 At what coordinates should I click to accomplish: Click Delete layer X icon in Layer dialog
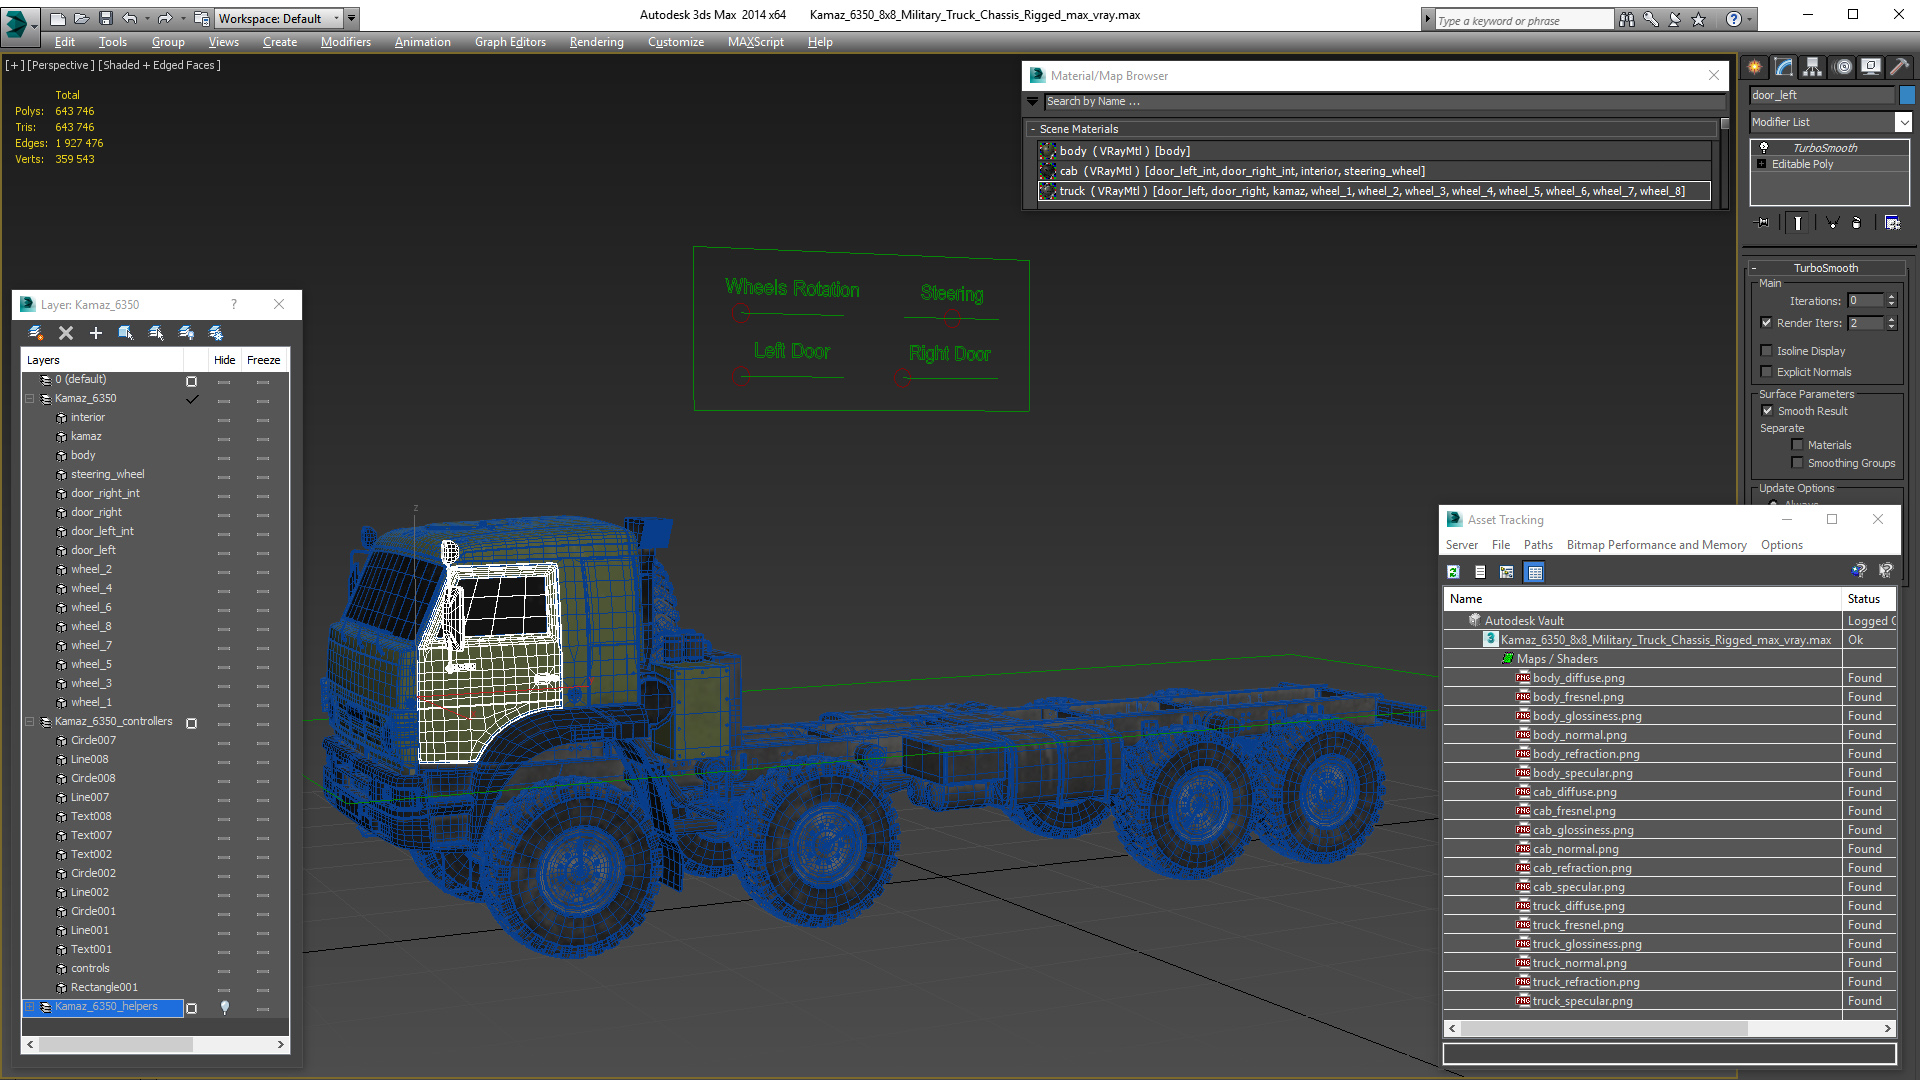coord(66,333)
